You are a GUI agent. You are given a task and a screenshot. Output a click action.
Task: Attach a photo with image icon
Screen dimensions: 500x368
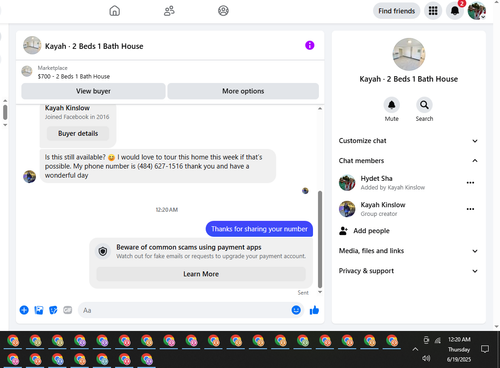pyautogui.click(x=39, y=310)
